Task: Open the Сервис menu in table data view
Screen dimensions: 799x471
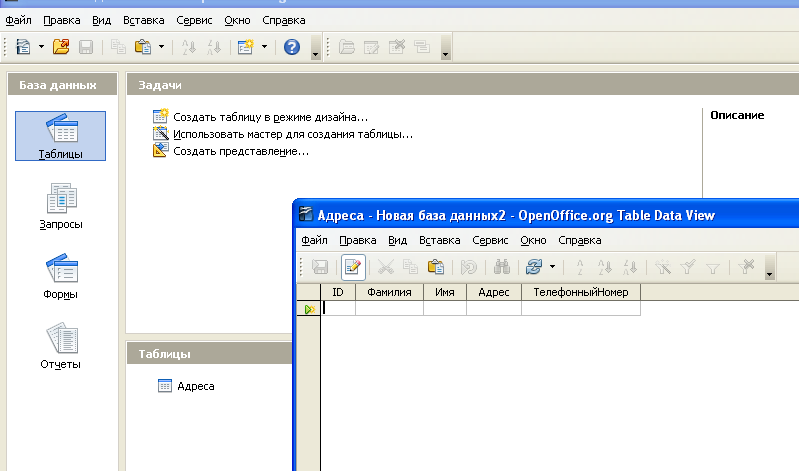Action: coord(490,240)
